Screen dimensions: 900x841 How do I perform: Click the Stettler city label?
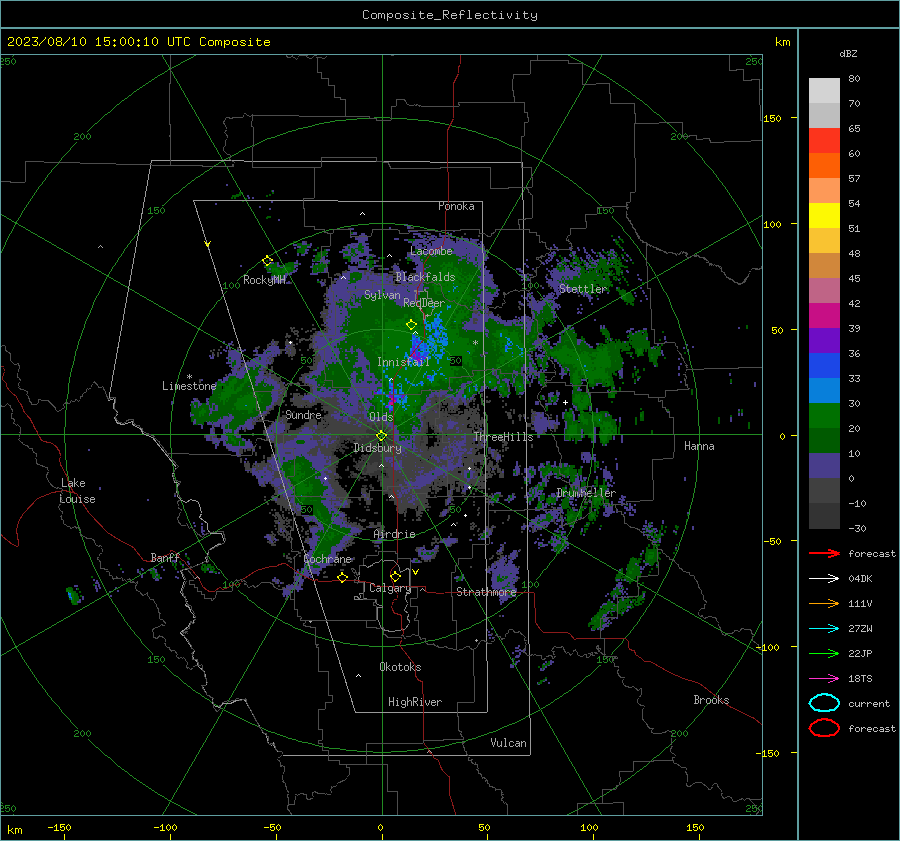click(583, 289)
